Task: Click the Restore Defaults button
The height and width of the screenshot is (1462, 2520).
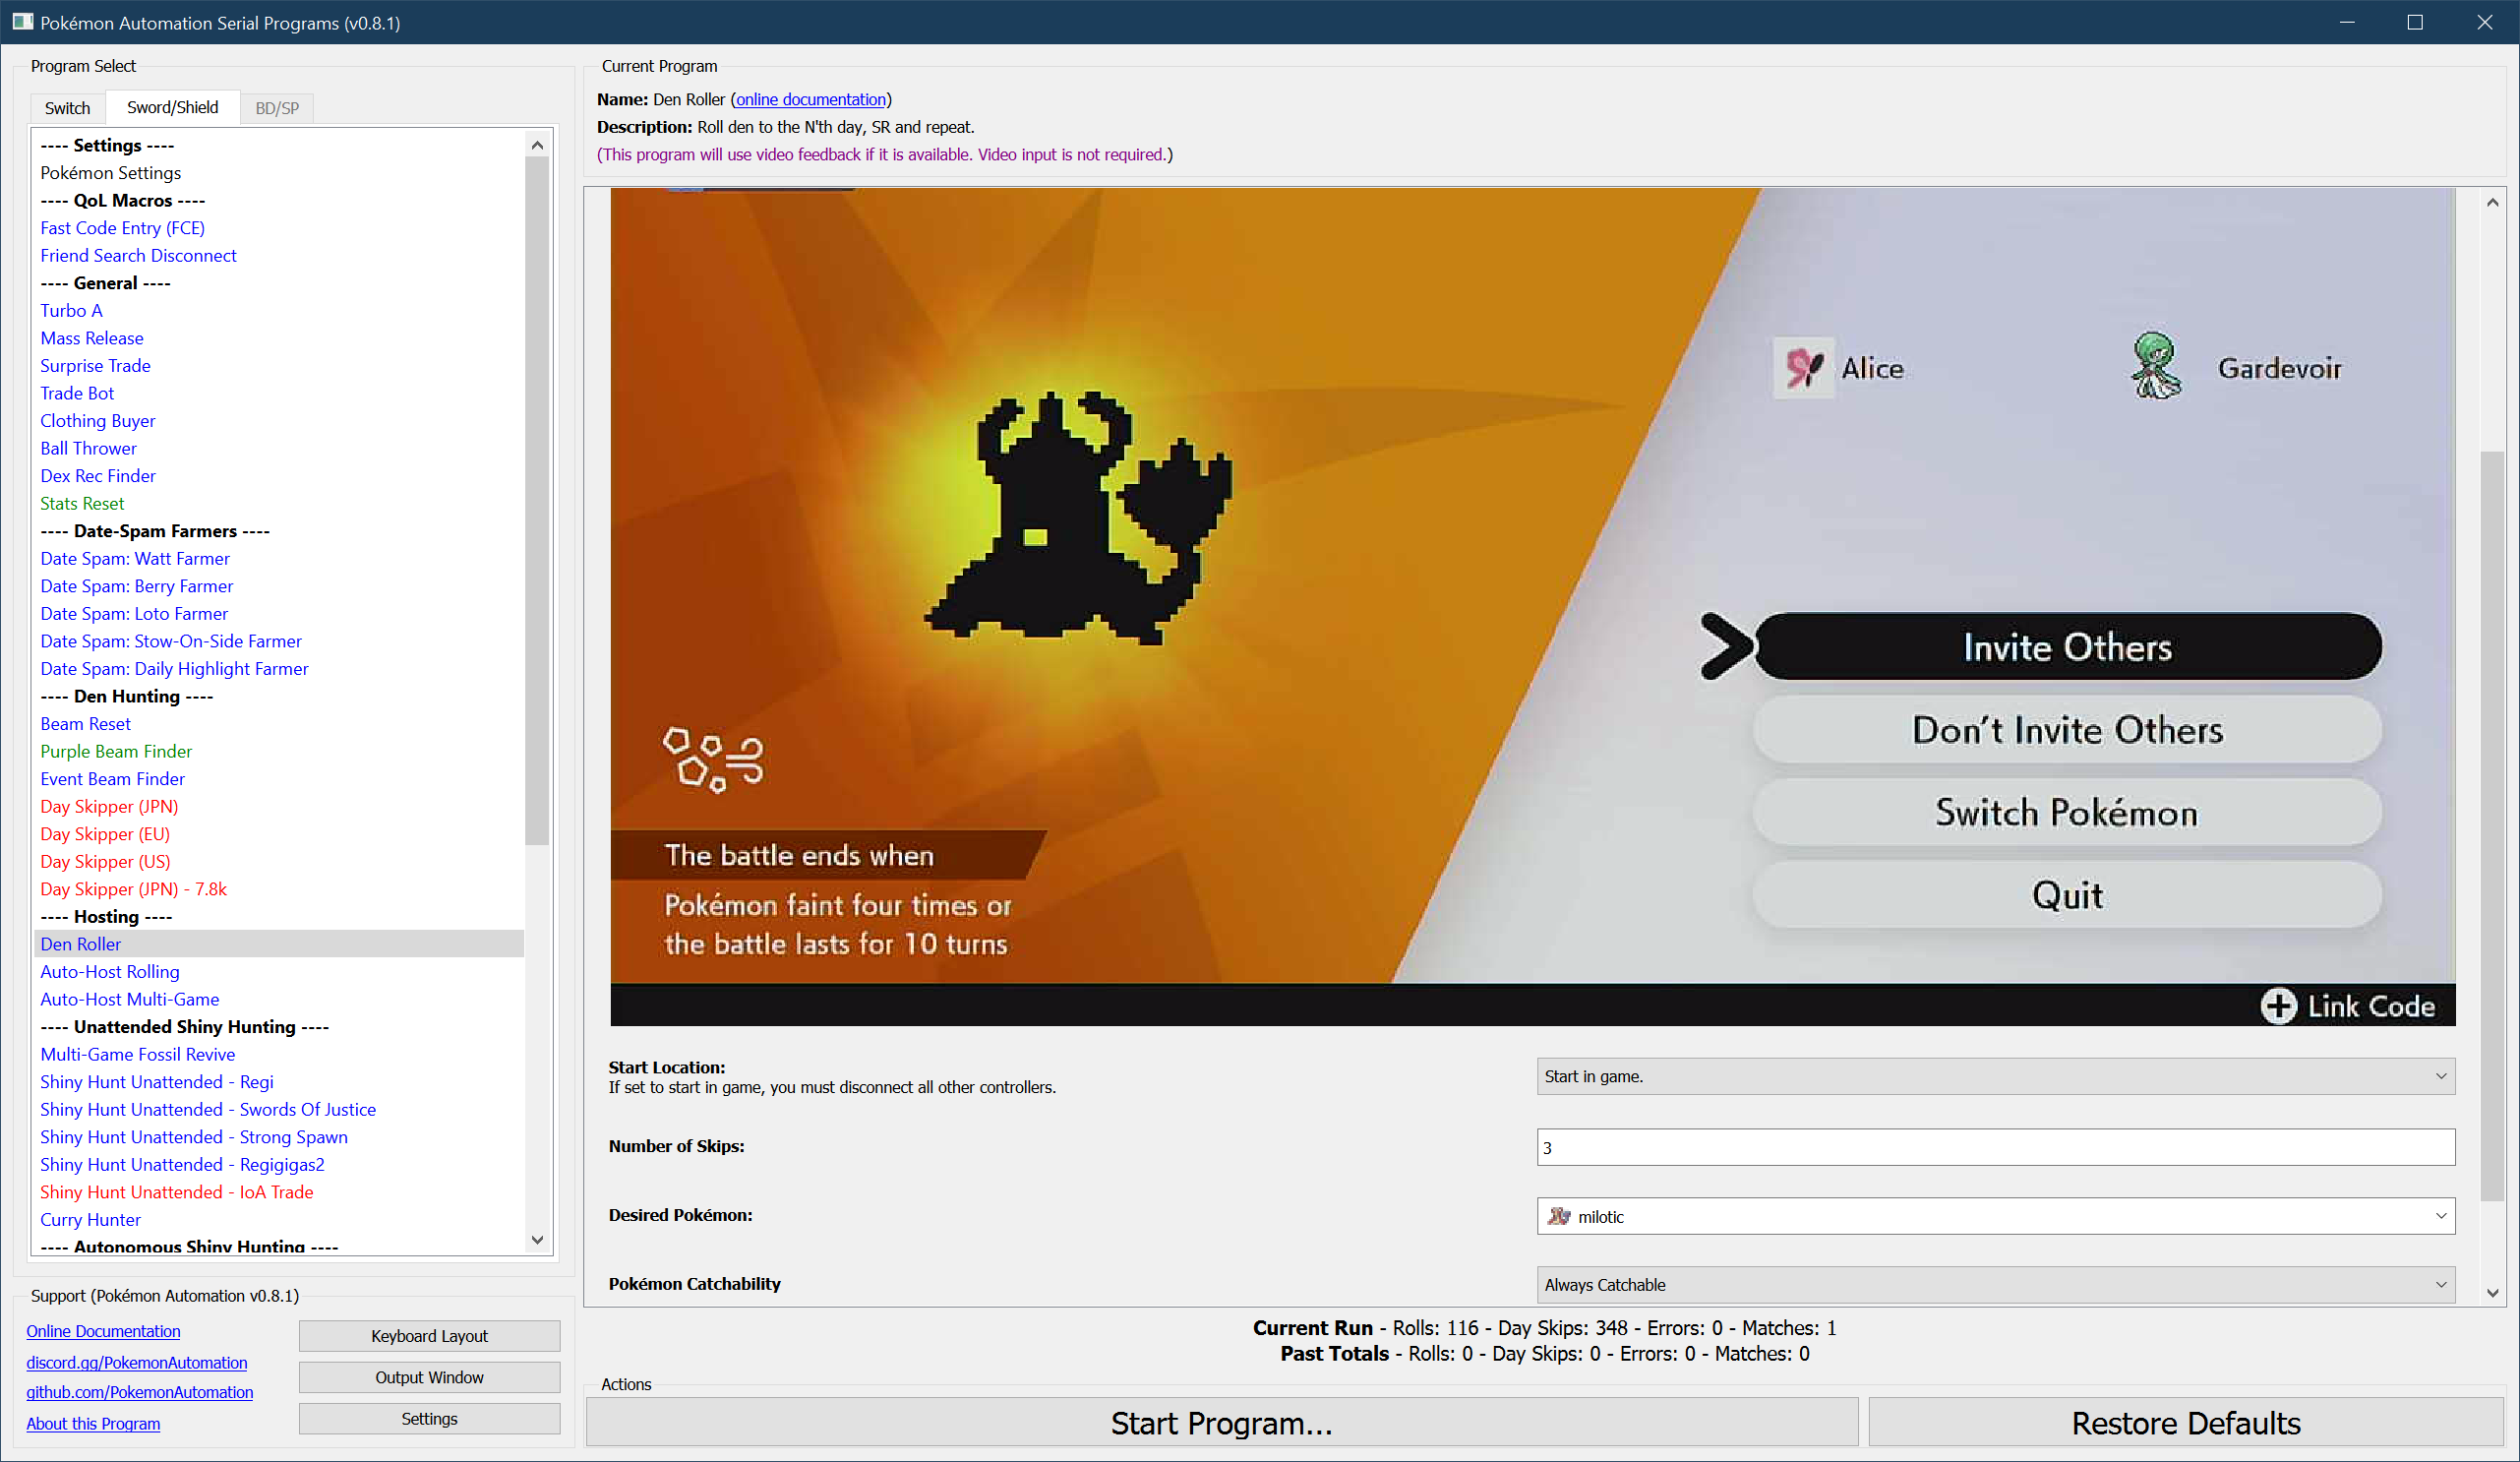Action: click(2185, 1422)
